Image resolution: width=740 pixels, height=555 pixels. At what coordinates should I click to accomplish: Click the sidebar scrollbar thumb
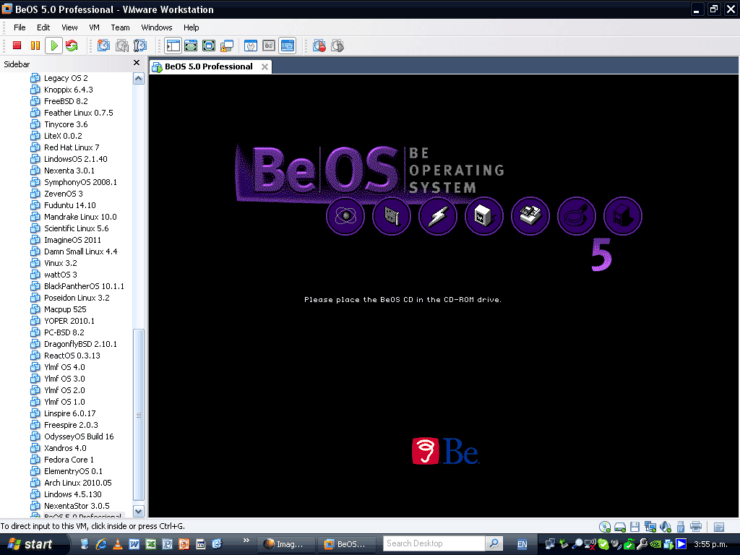pos(138,415)
